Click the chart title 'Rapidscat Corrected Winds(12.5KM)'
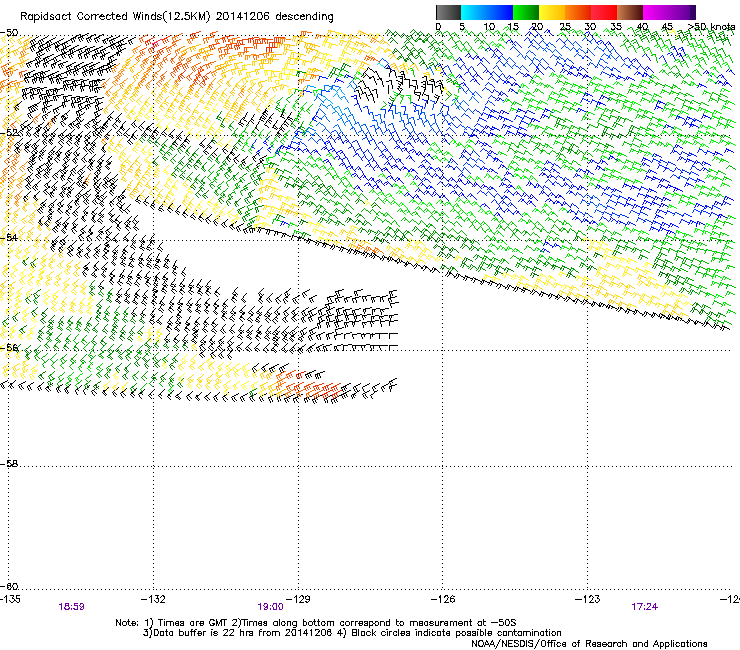The image size is (740, 650). (115, 17)
